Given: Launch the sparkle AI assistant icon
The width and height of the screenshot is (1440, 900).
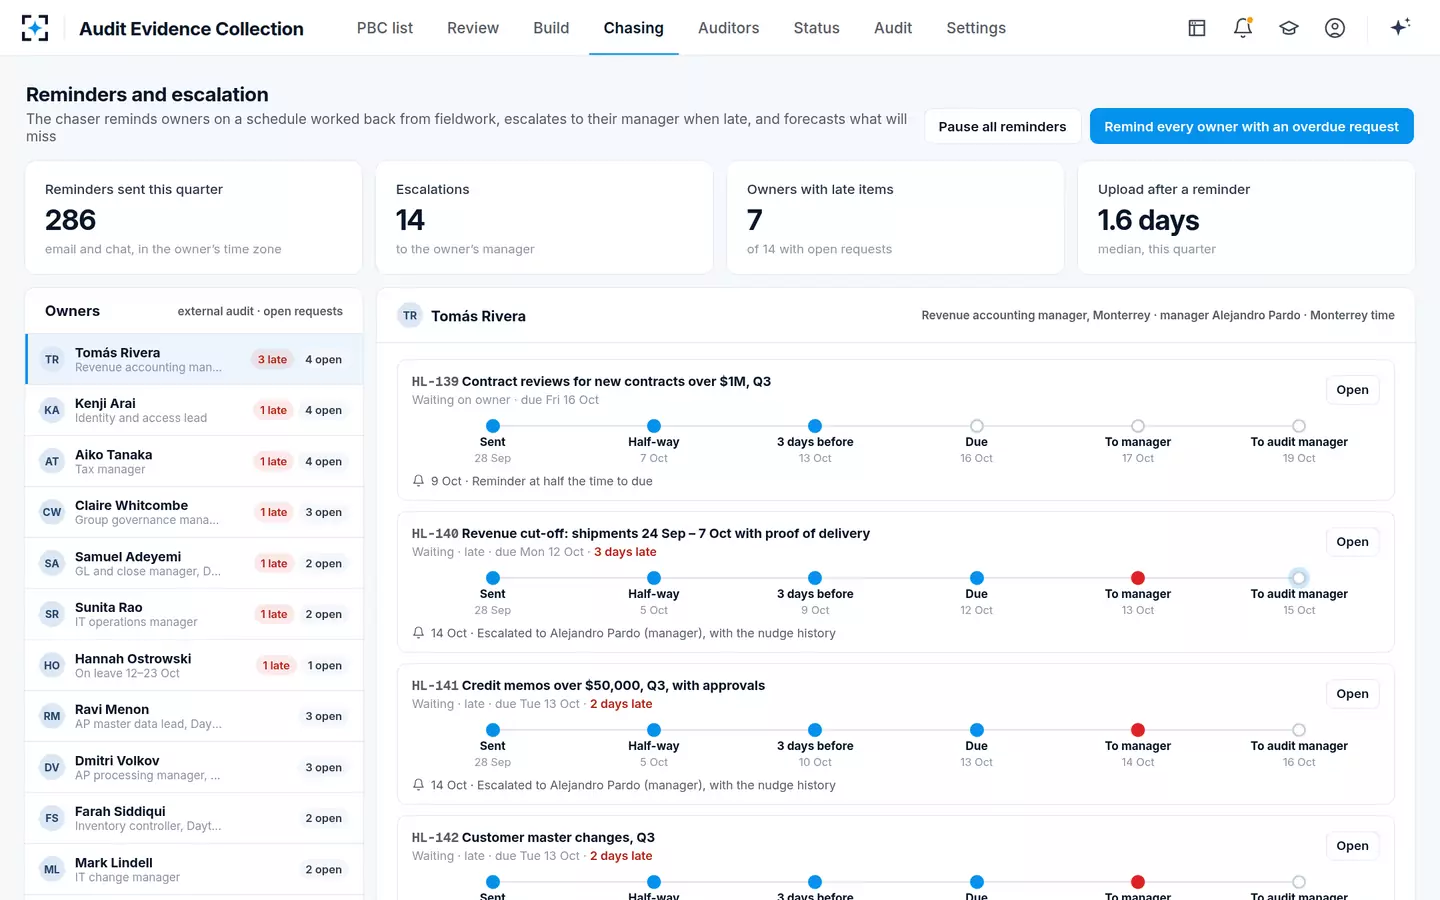Looking at the screenshot, I should [1400, 27].
